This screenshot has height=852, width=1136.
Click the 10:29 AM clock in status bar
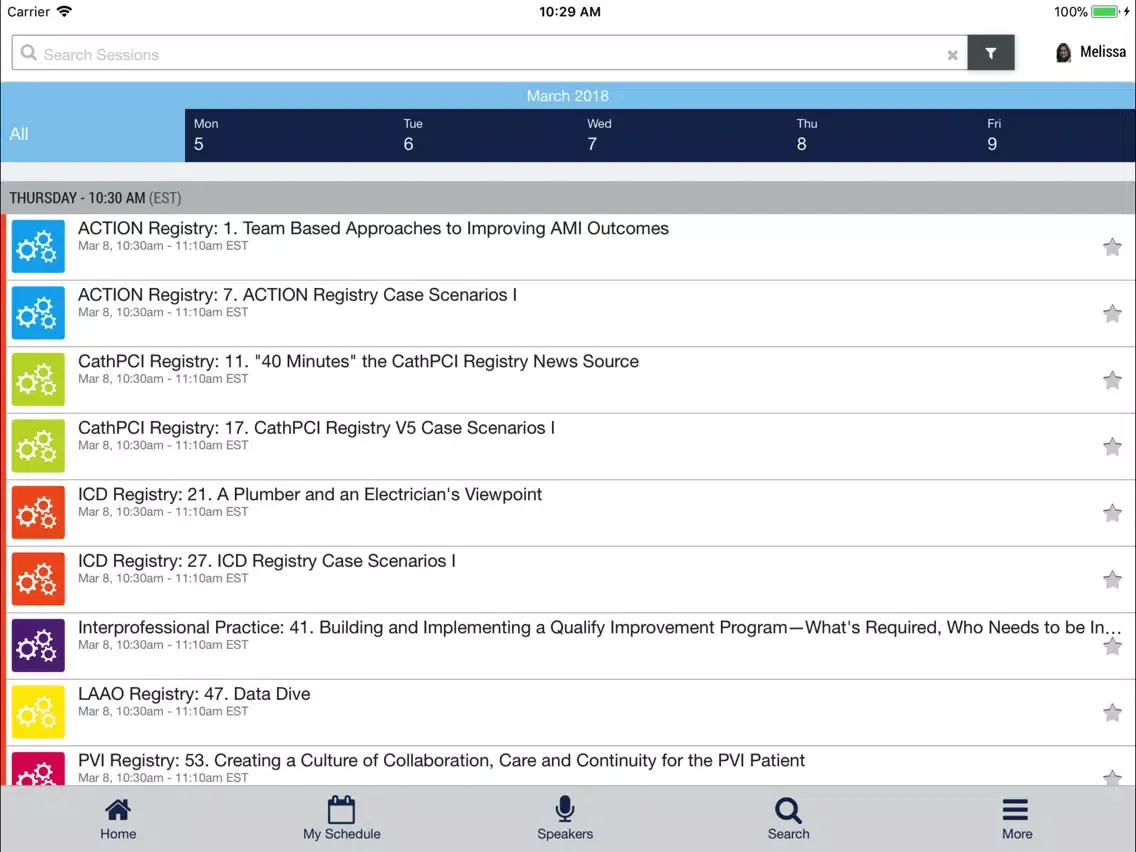(569, 12)
